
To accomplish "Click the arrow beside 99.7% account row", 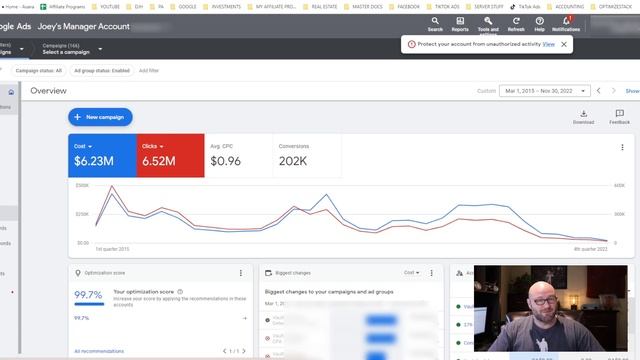I will [244, 318].
